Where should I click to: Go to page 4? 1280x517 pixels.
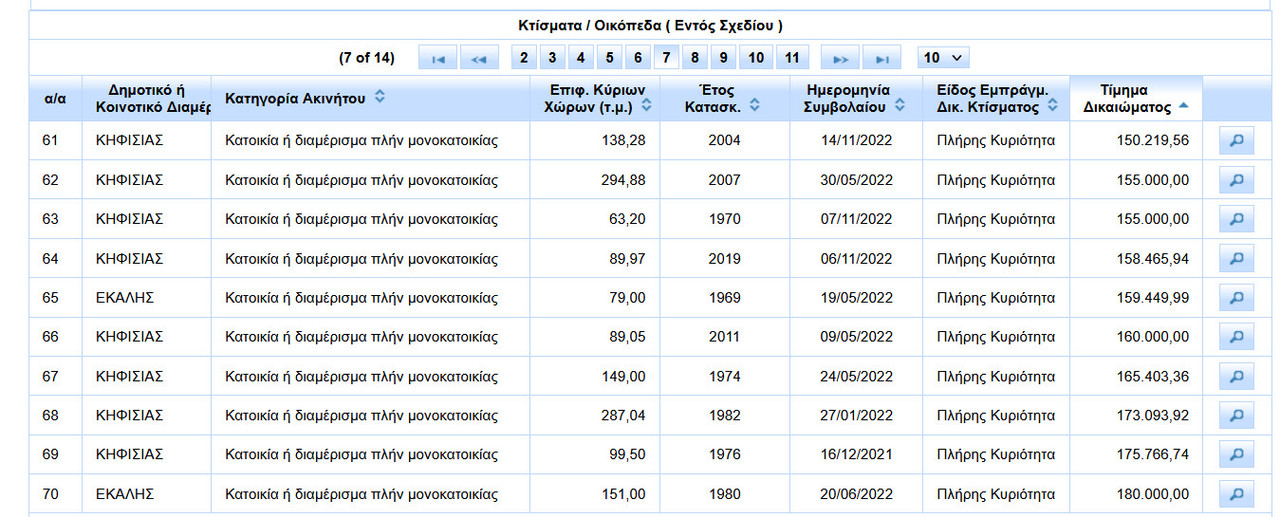[x=580, y=58]
